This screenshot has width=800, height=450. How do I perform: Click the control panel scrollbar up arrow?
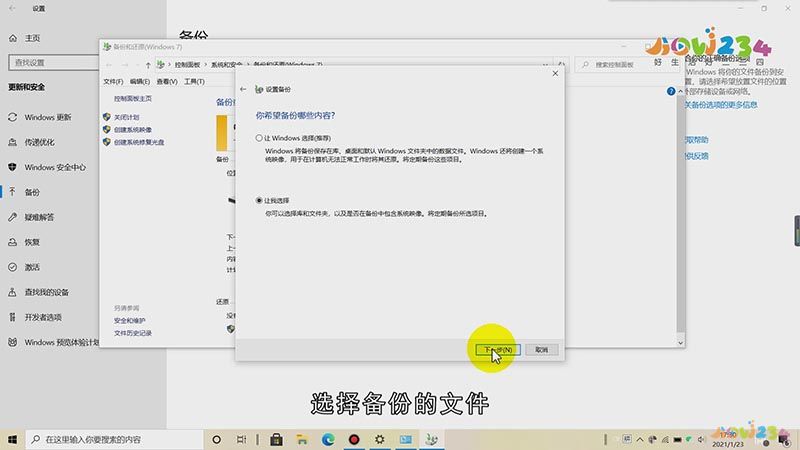click(681, 91)
